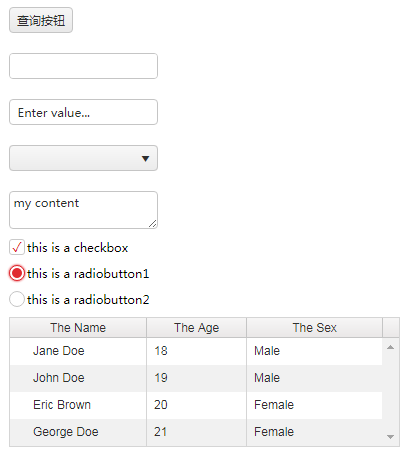Screen dimensions: 410x464
Task: Click the age cell showing 20
Action: point(197,405)
